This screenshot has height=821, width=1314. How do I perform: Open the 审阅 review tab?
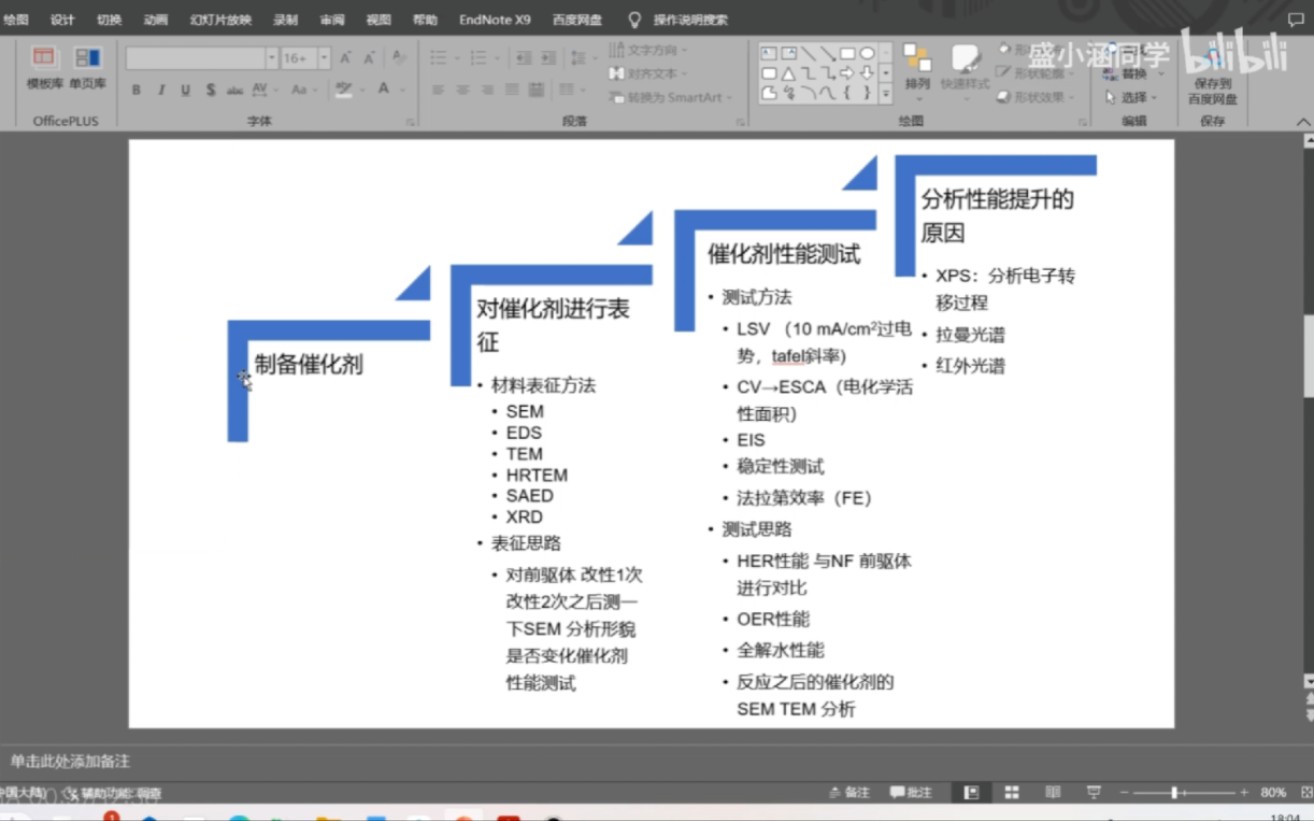tap(332, 20)
